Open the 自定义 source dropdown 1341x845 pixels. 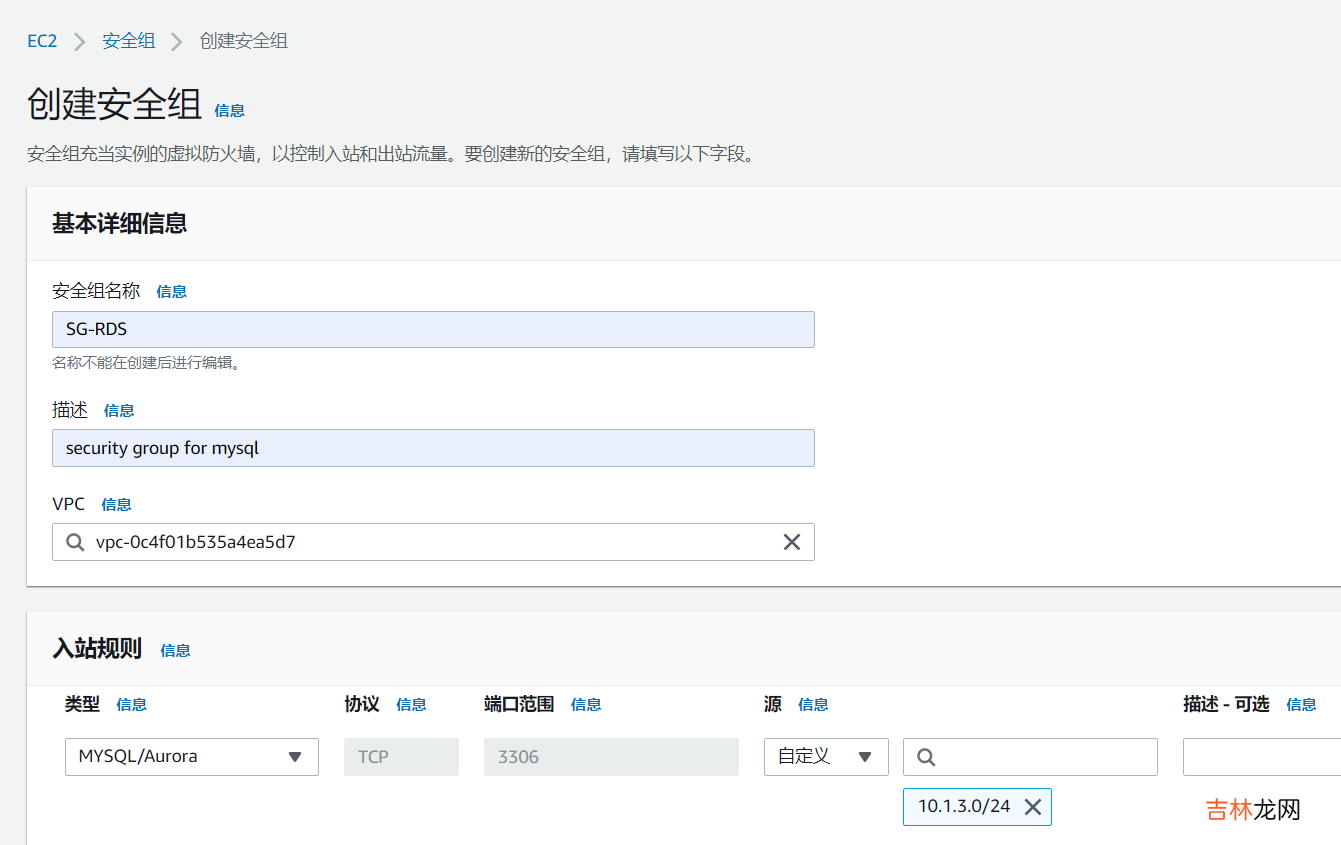[826, 757]
